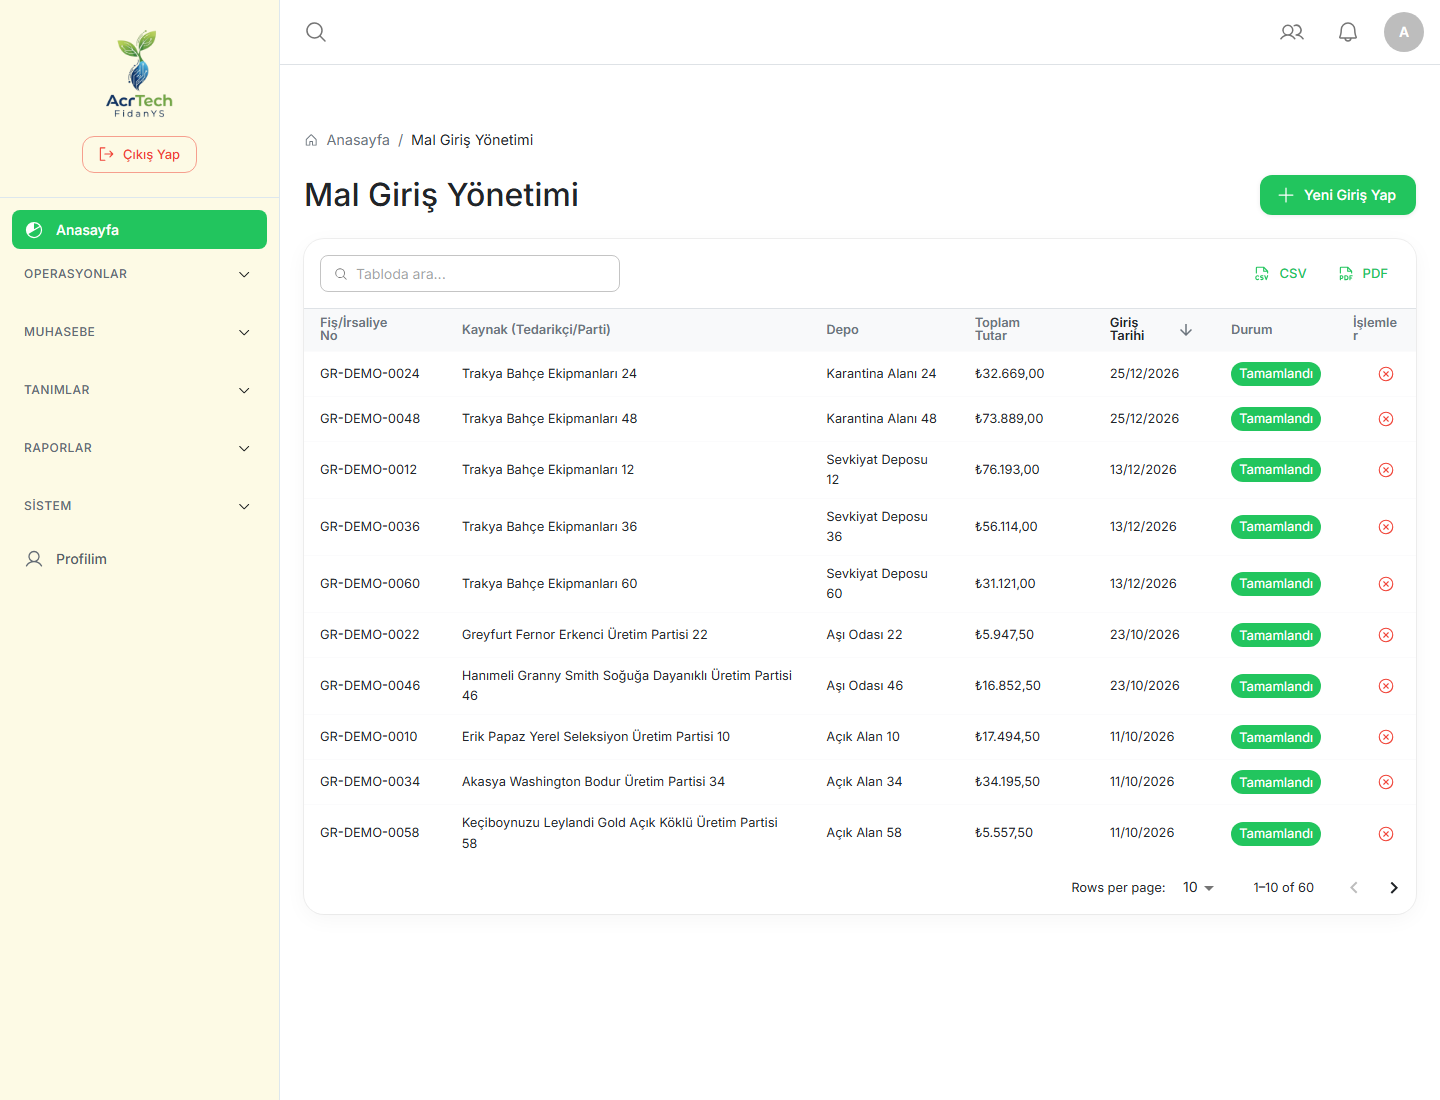Click the home icon in breadcrumb

point(311,140)
